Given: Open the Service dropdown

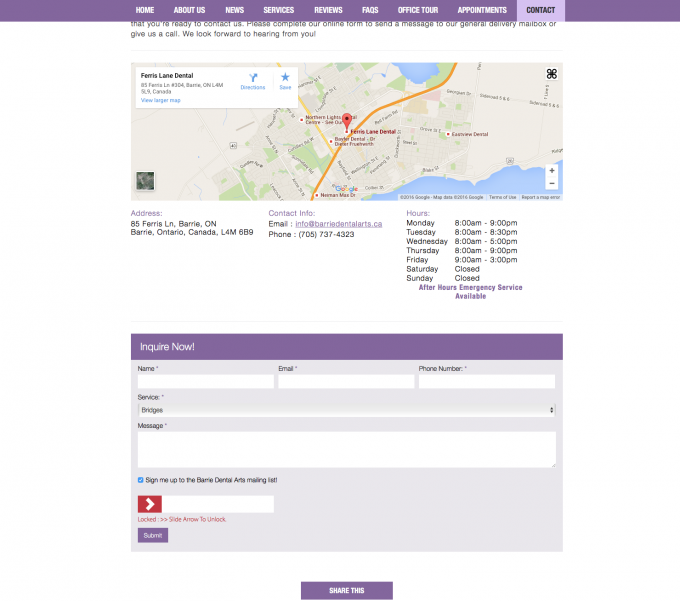Looking at the screenshot, I should pos(346,410).
